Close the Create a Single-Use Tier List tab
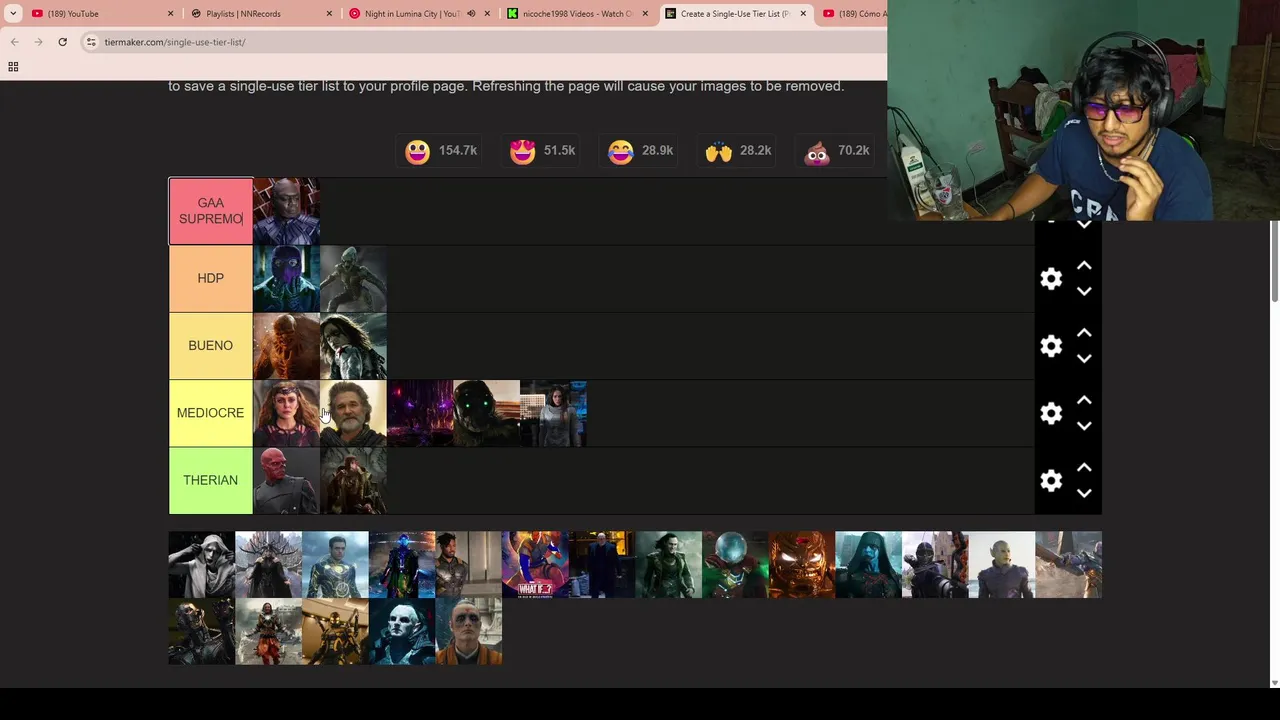 point(803,14)
